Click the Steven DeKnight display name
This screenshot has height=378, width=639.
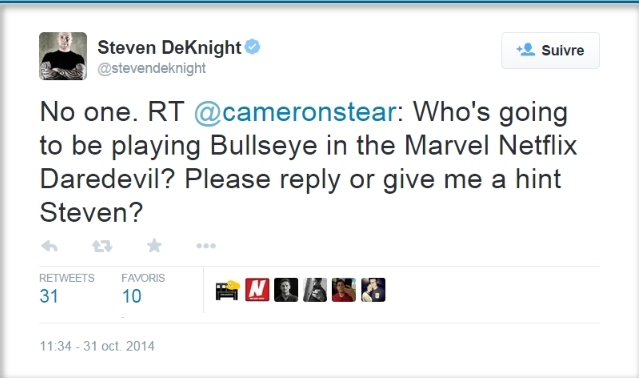170,48
